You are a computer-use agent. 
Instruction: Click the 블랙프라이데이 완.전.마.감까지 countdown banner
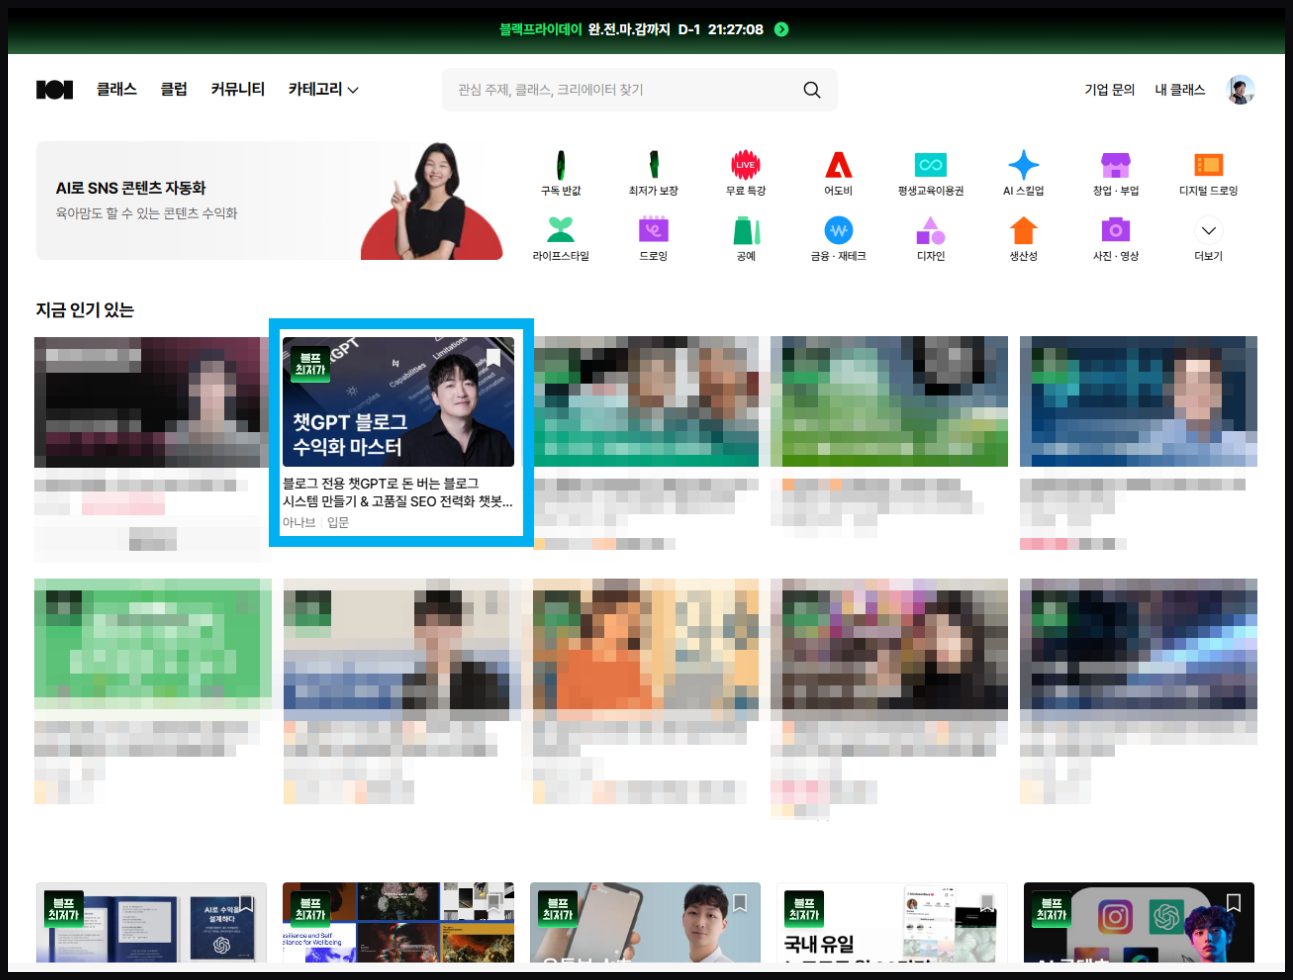click(645, 29)
